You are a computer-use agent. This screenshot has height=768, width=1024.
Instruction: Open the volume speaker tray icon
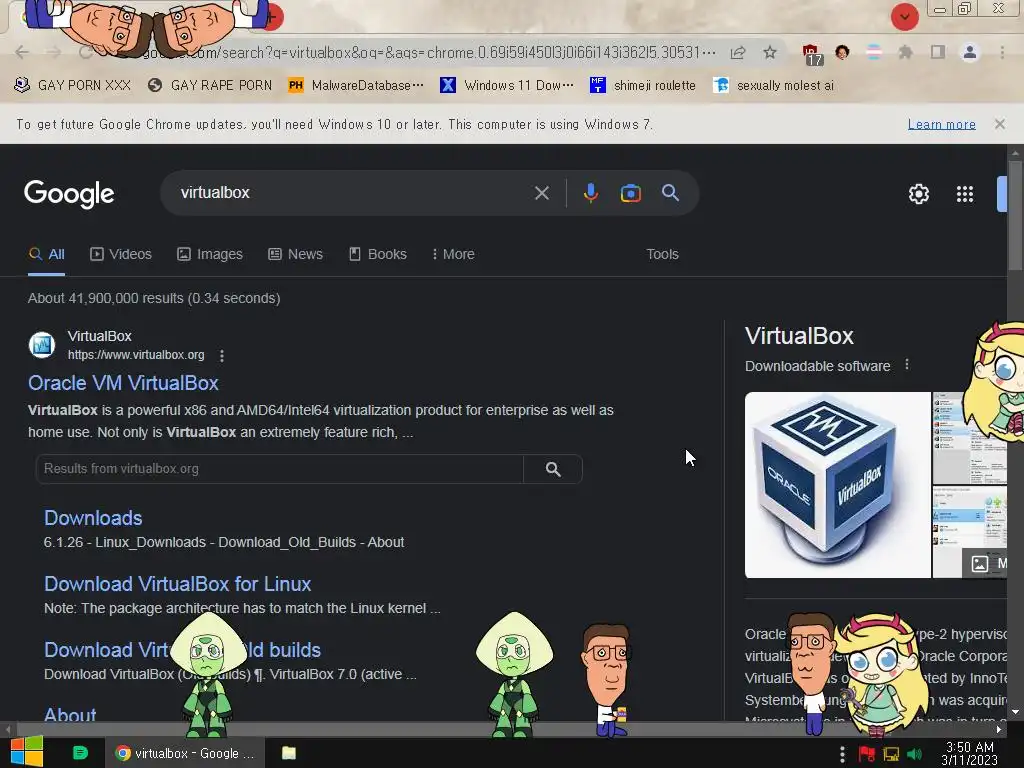pos(914,754)
